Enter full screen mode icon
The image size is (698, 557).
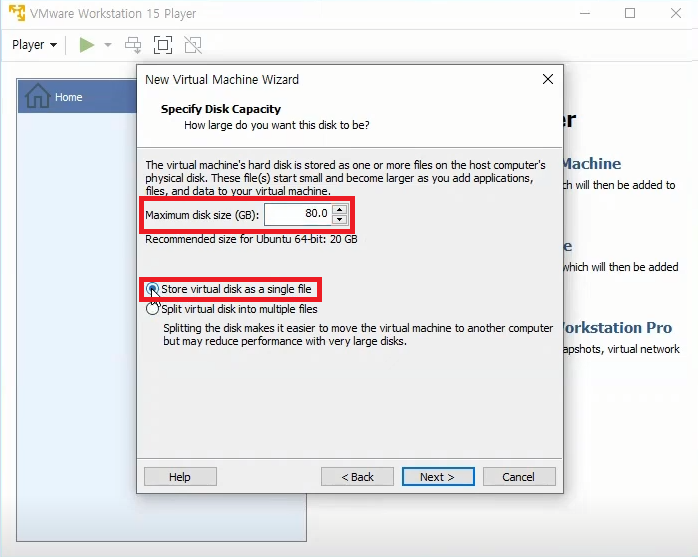(163, 45)
